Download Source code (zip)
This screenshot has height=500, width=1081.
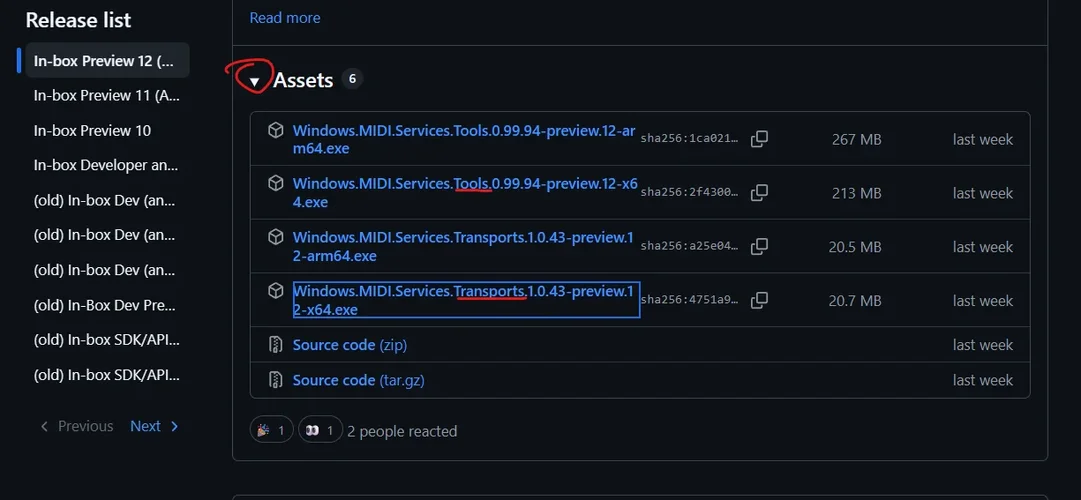350,345
